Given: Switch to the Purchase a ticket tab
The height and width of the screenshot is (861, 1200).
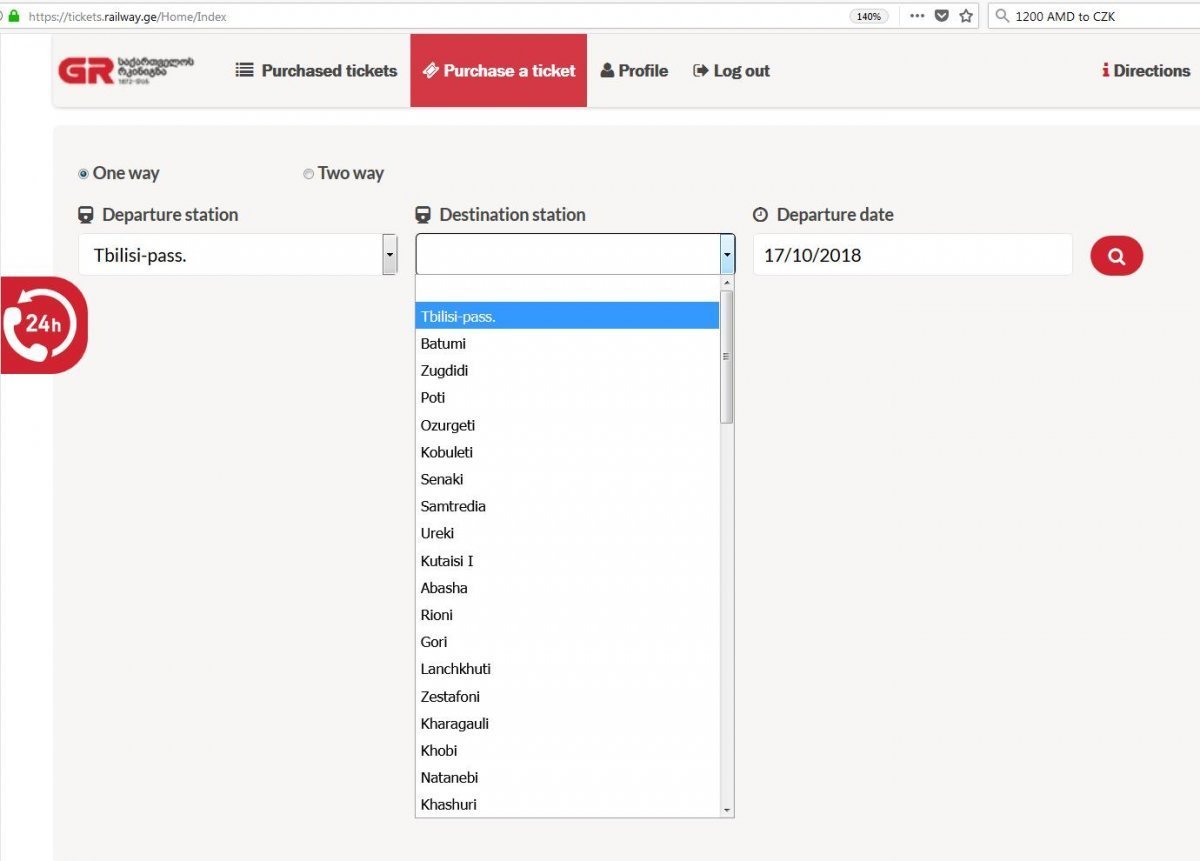Looking at the screenshot, I should 498,71.
